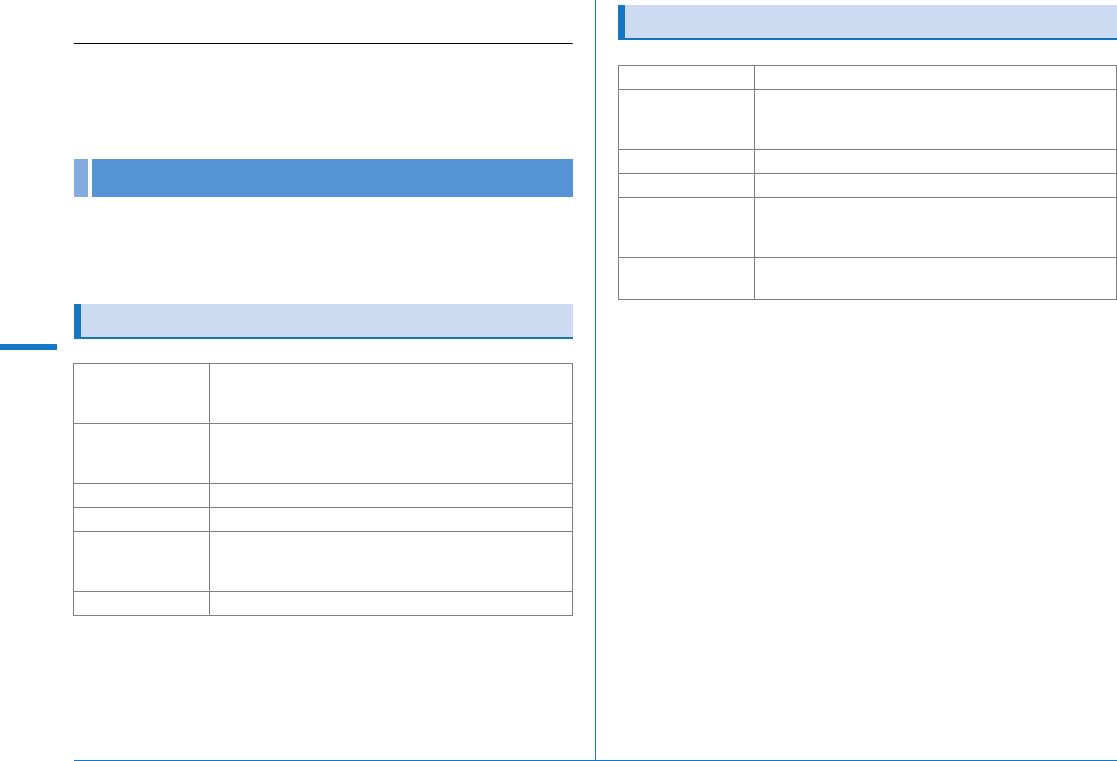Click first row's left cell in left table
The image size is (1117, 761).
click(x=141, y=394)
